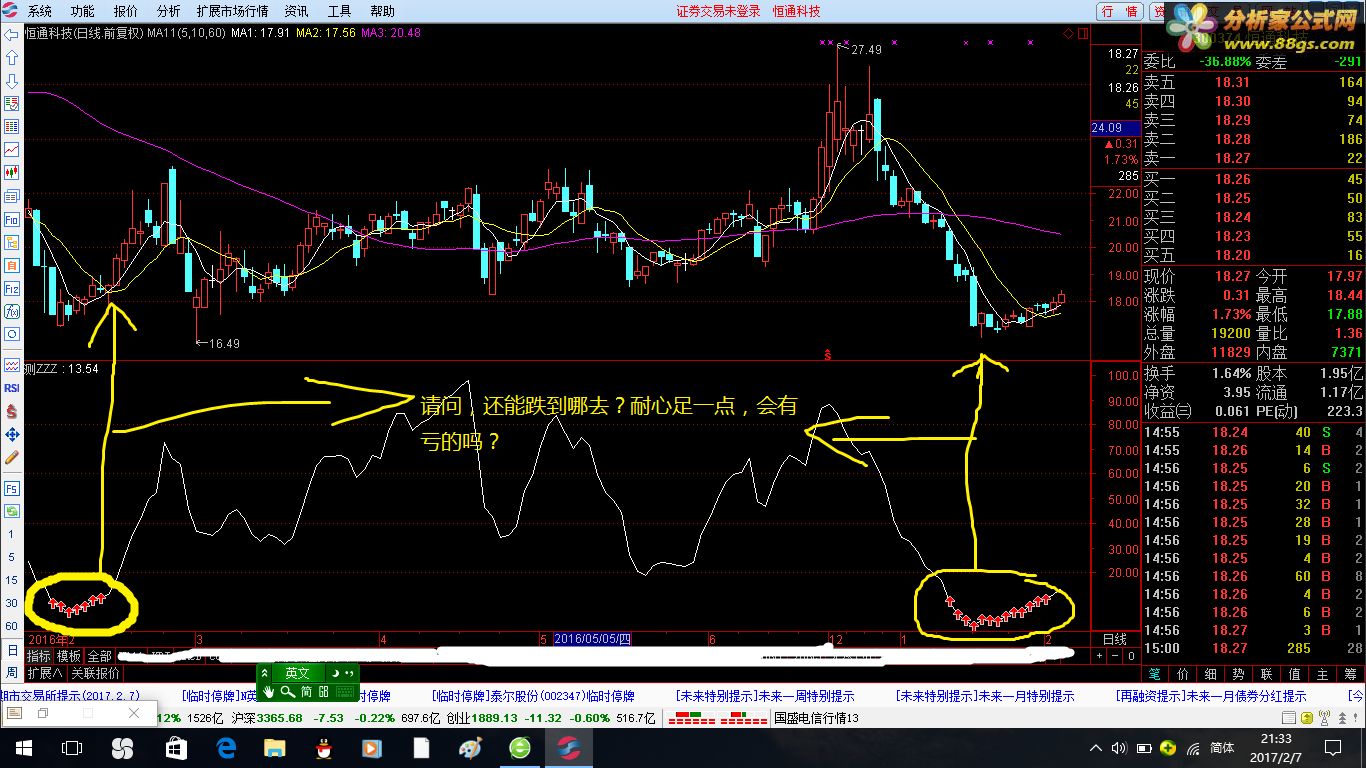Select the 笔 tick detail tab

[x=1154, y=674]
